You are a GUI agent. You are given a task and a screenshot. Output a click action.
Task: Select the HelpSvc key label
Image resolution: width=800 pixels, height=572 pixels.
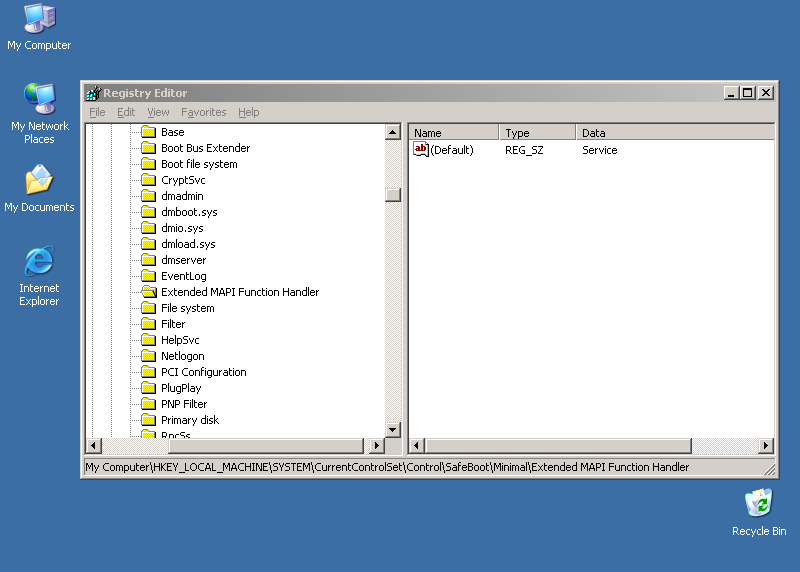pos(180,340)
